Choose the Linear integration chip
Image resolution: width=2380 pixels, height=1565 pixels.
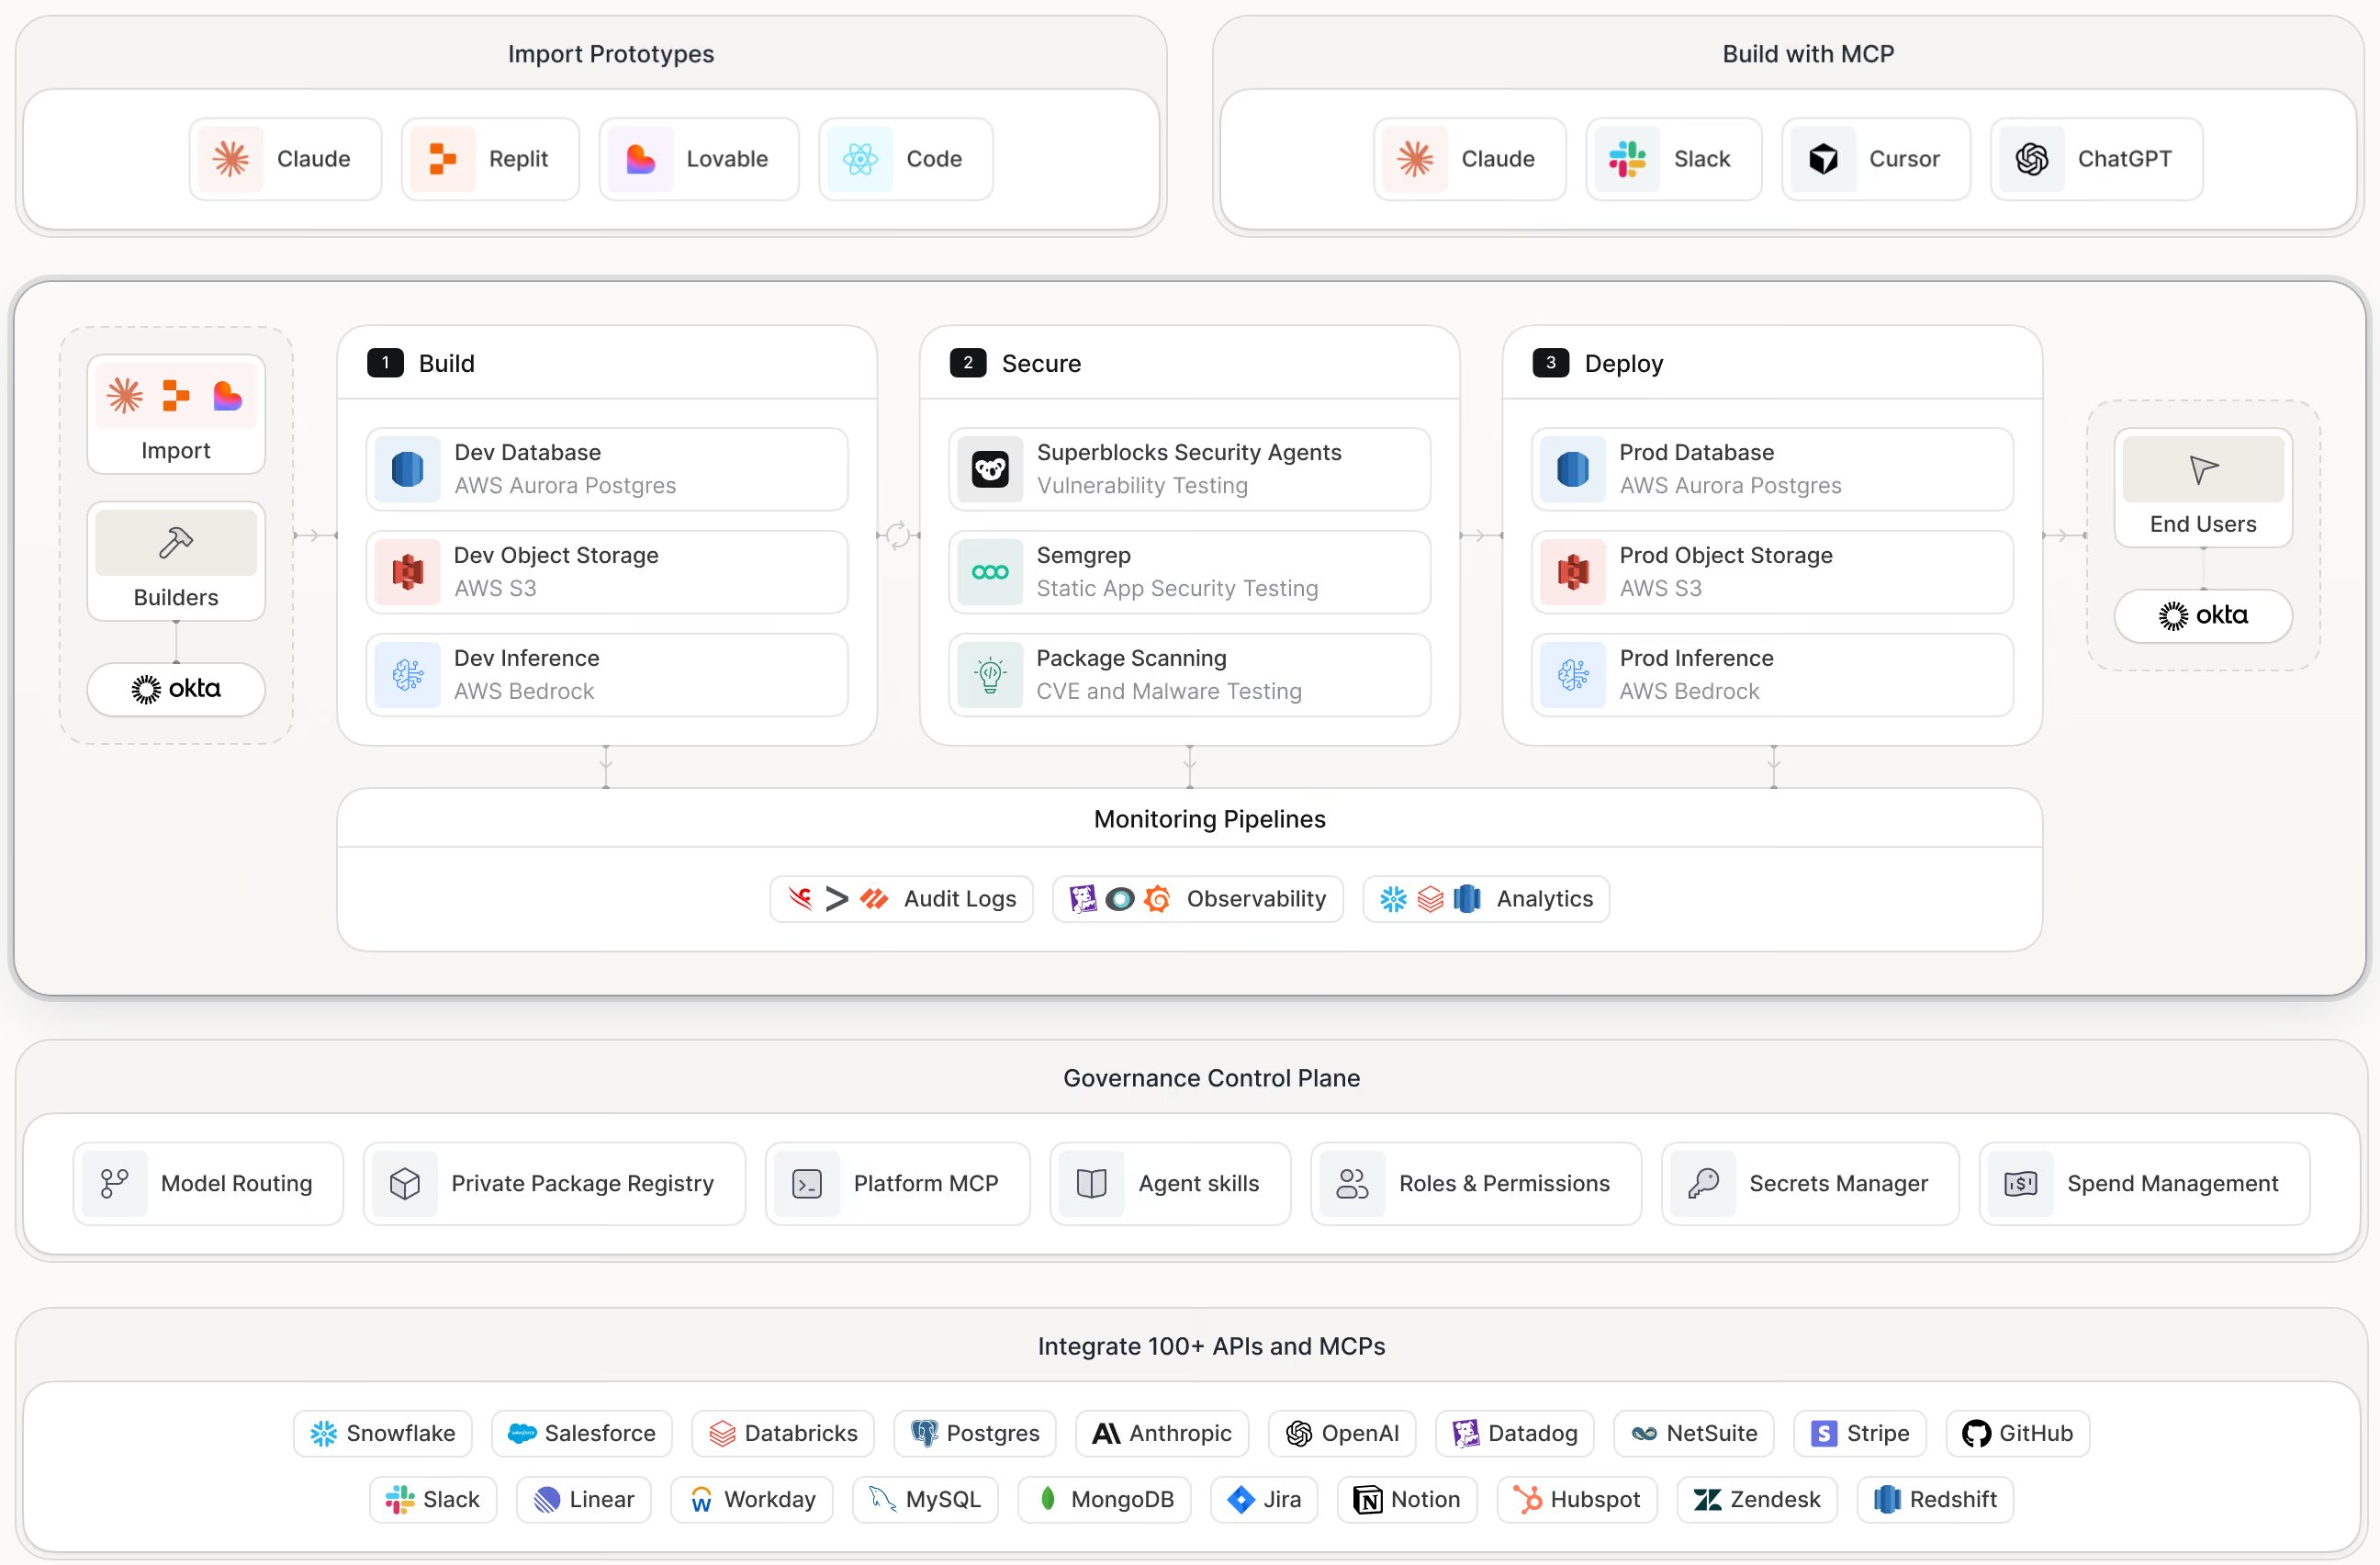[584, 1500]
